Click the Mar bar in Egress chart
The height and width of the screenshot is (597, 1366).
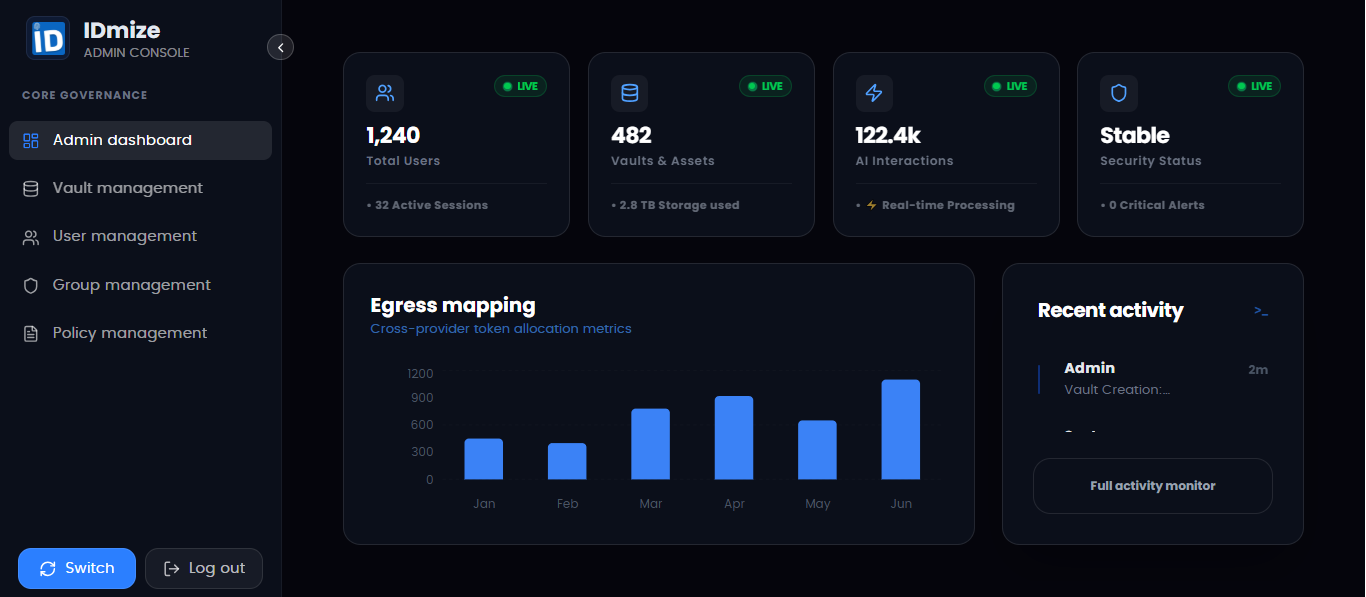[651, 444]
